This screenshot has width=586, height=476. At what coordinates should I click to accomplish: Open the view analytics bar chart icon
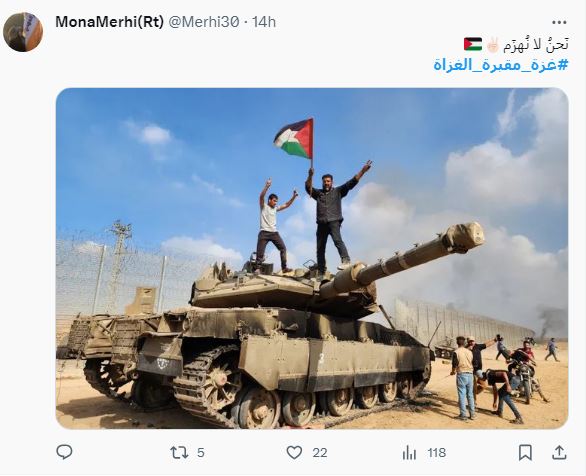pyautogui.click(x=409, y=453)
